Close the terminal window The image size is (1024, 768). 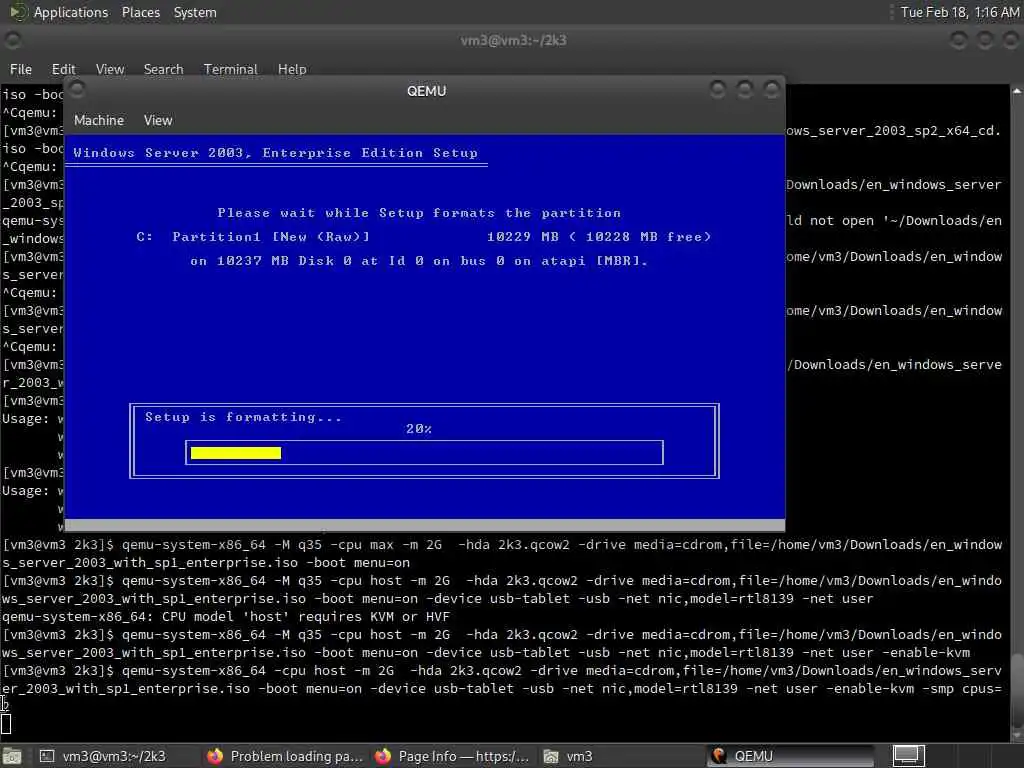pos(1011,40)
